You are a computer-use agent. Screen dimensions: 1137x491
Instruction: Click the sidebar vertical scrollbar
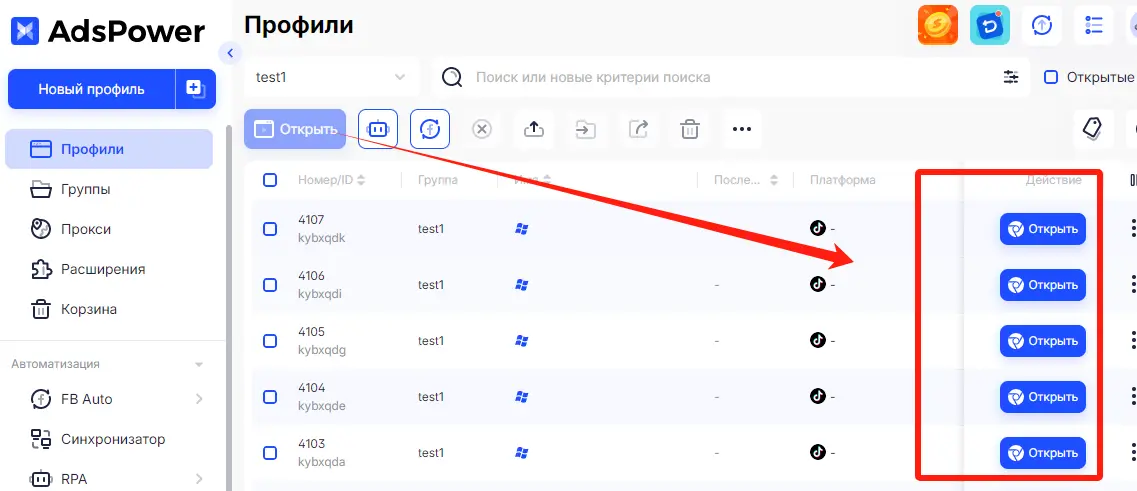click(230, 308)
